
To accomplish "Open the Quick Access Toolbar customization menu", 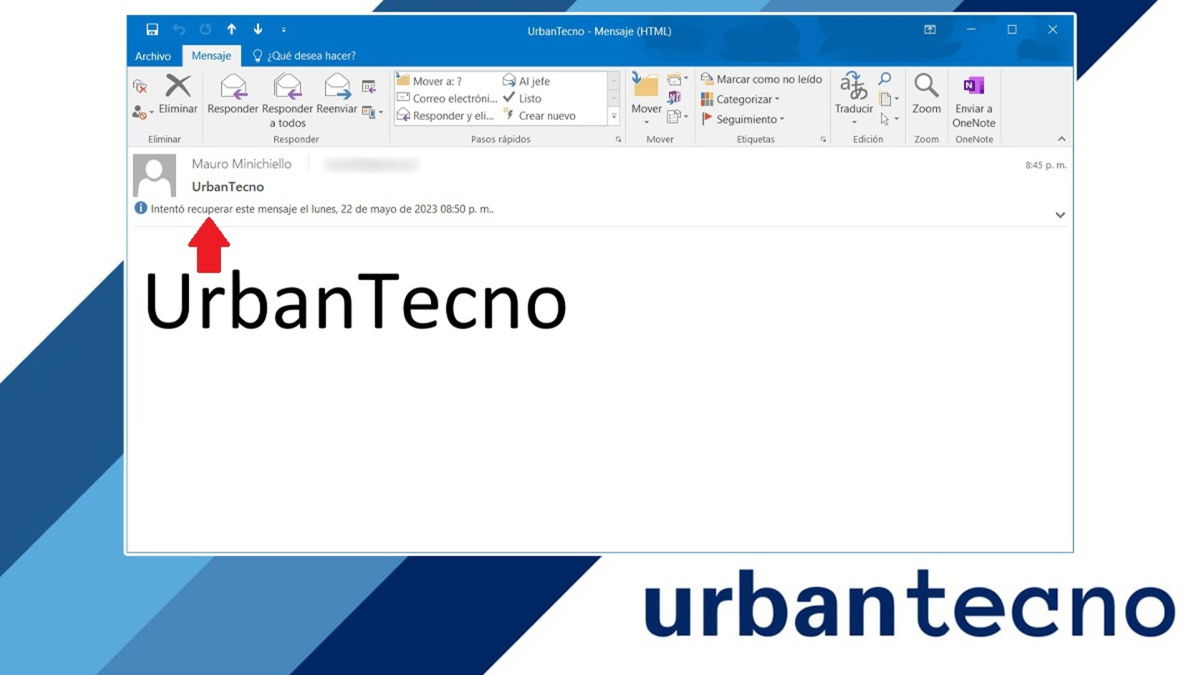I will [286, 31].
